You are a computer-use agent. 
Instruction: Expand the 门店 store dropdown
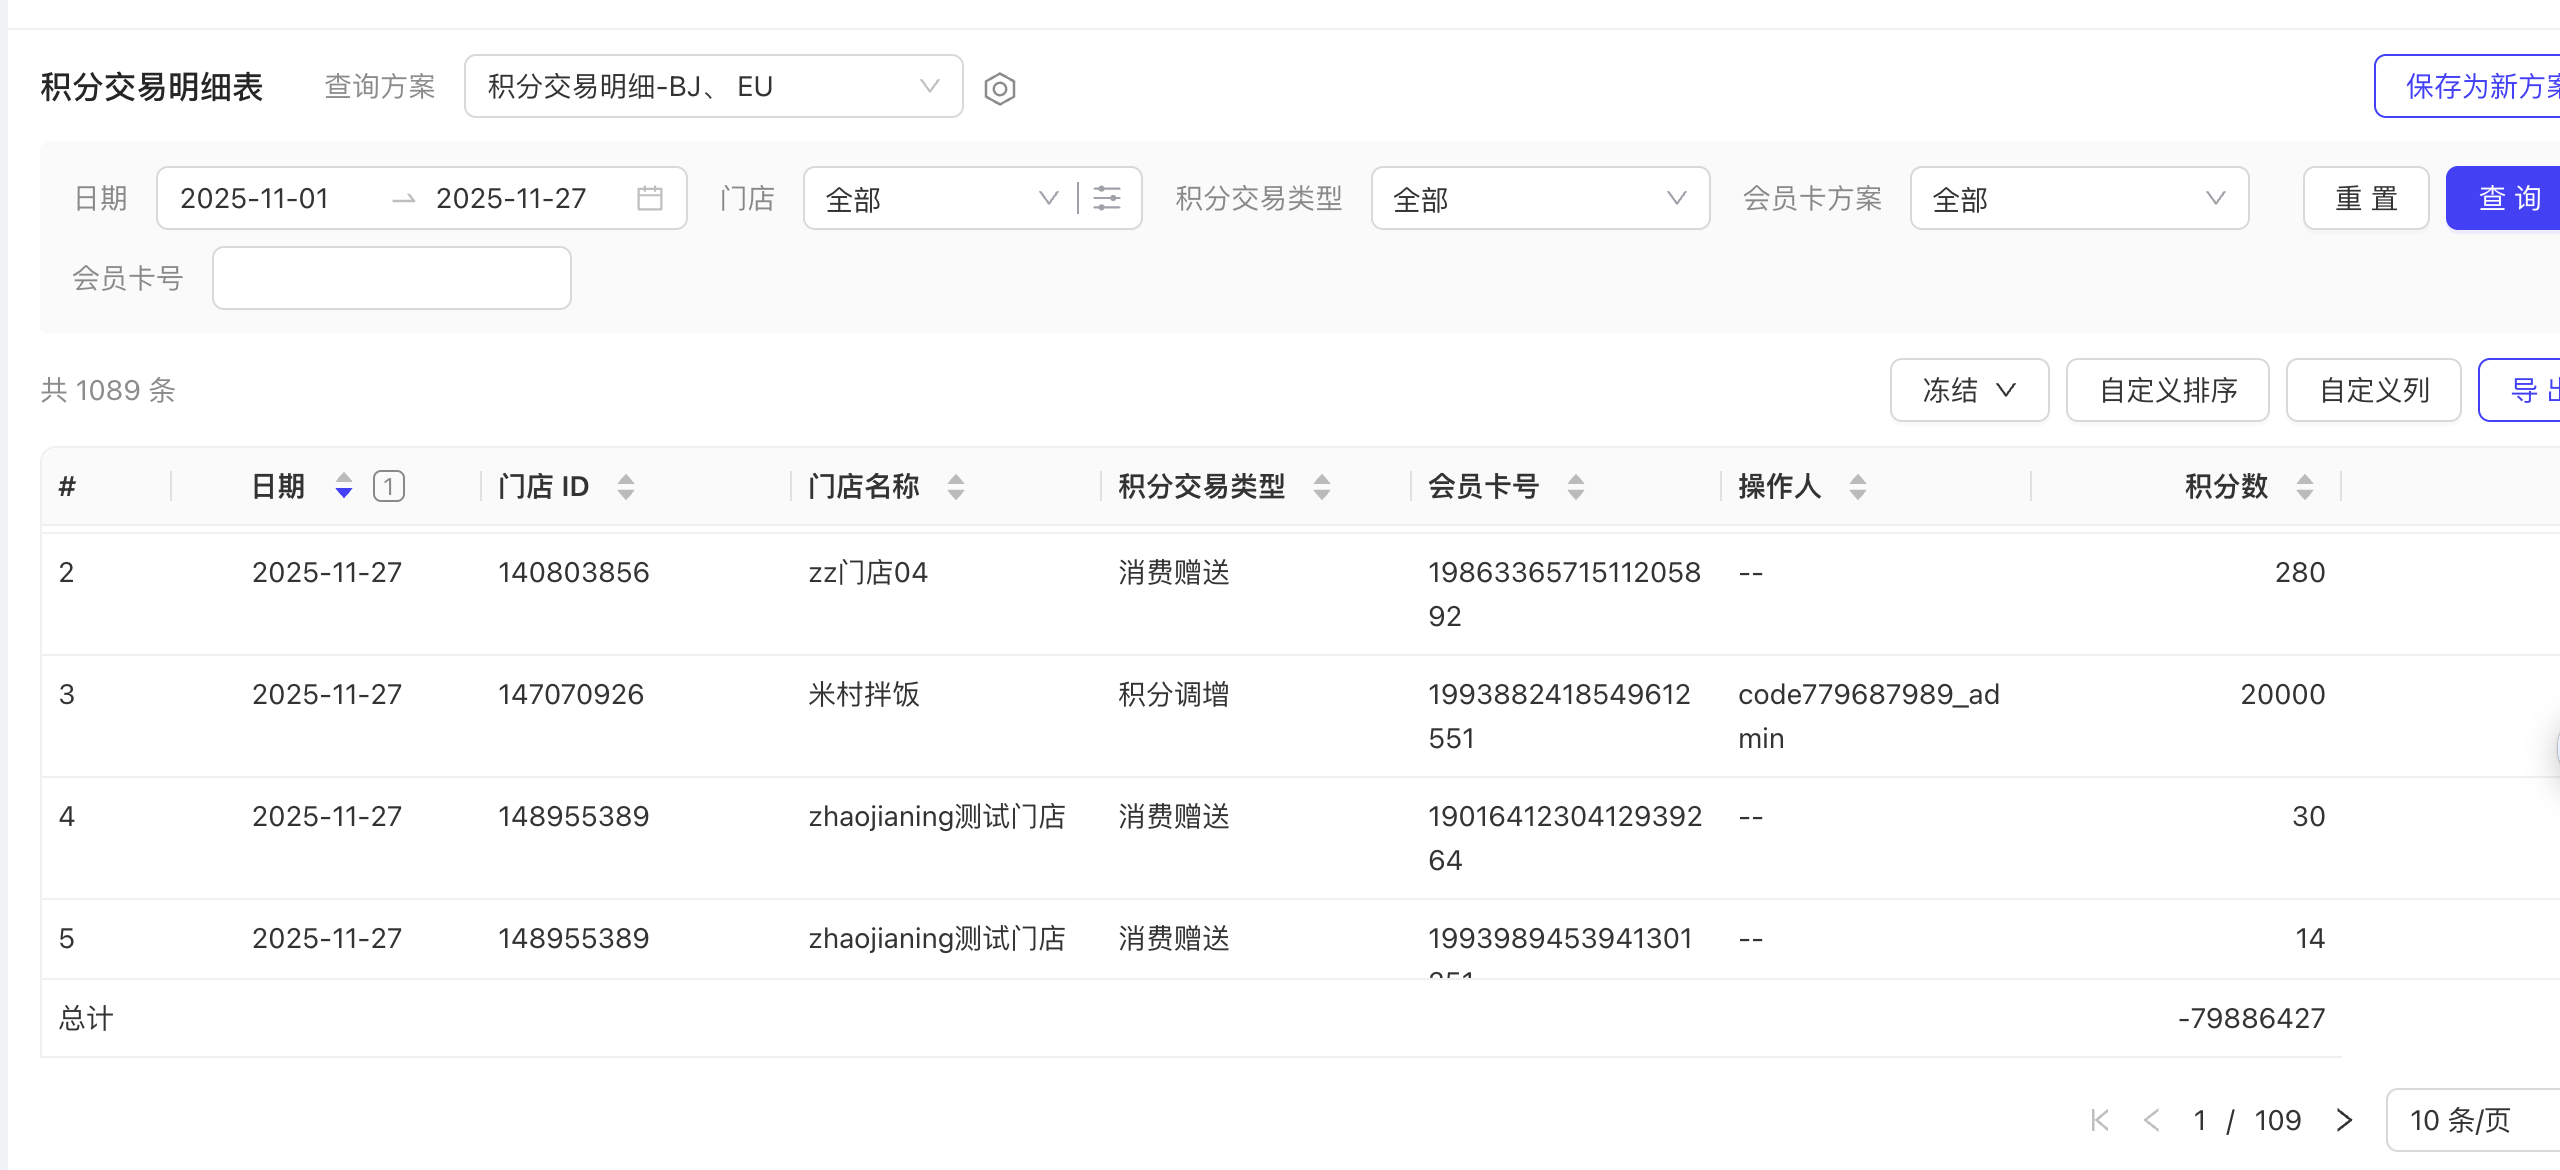tap(940, 198)
